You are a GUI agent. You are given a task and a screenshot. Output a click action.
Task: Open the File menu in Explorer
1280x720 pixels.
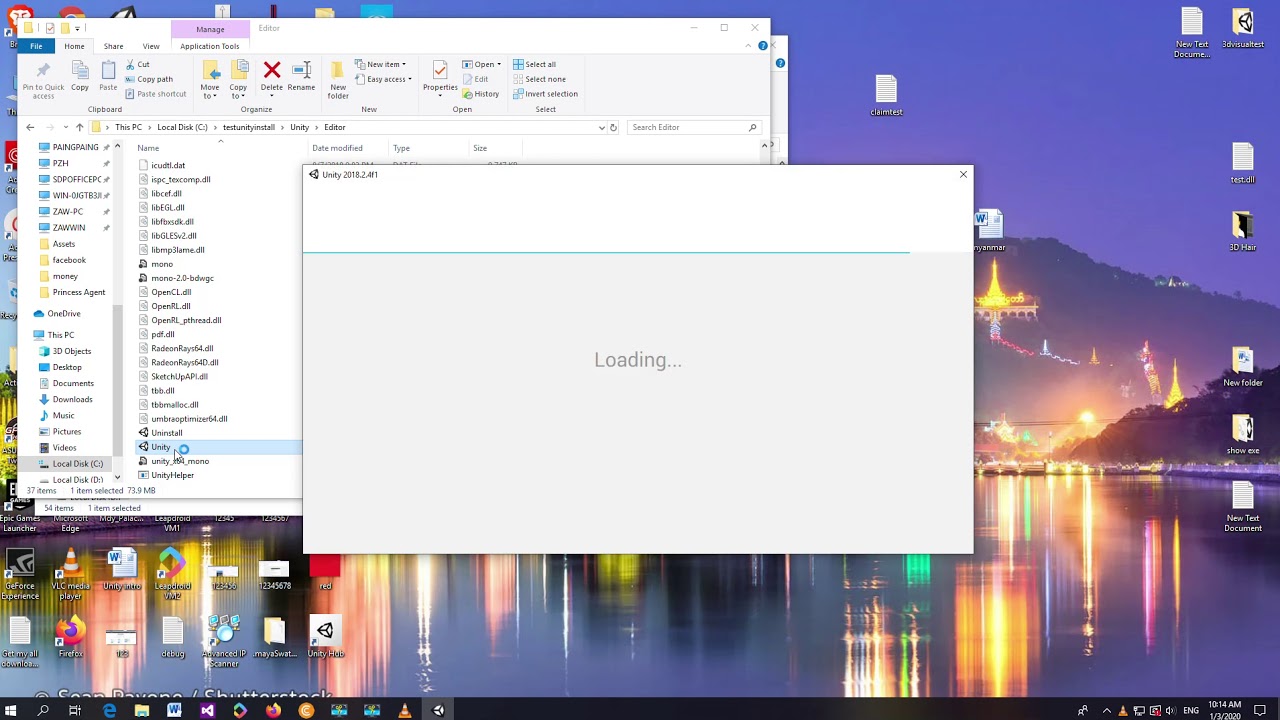coord(36,46)
